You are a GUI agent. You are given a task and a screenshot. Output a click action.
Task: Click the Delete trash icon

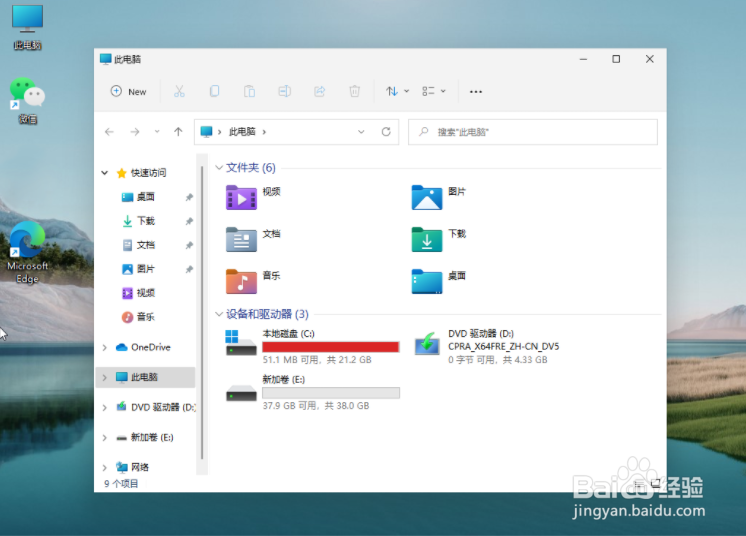354,91
